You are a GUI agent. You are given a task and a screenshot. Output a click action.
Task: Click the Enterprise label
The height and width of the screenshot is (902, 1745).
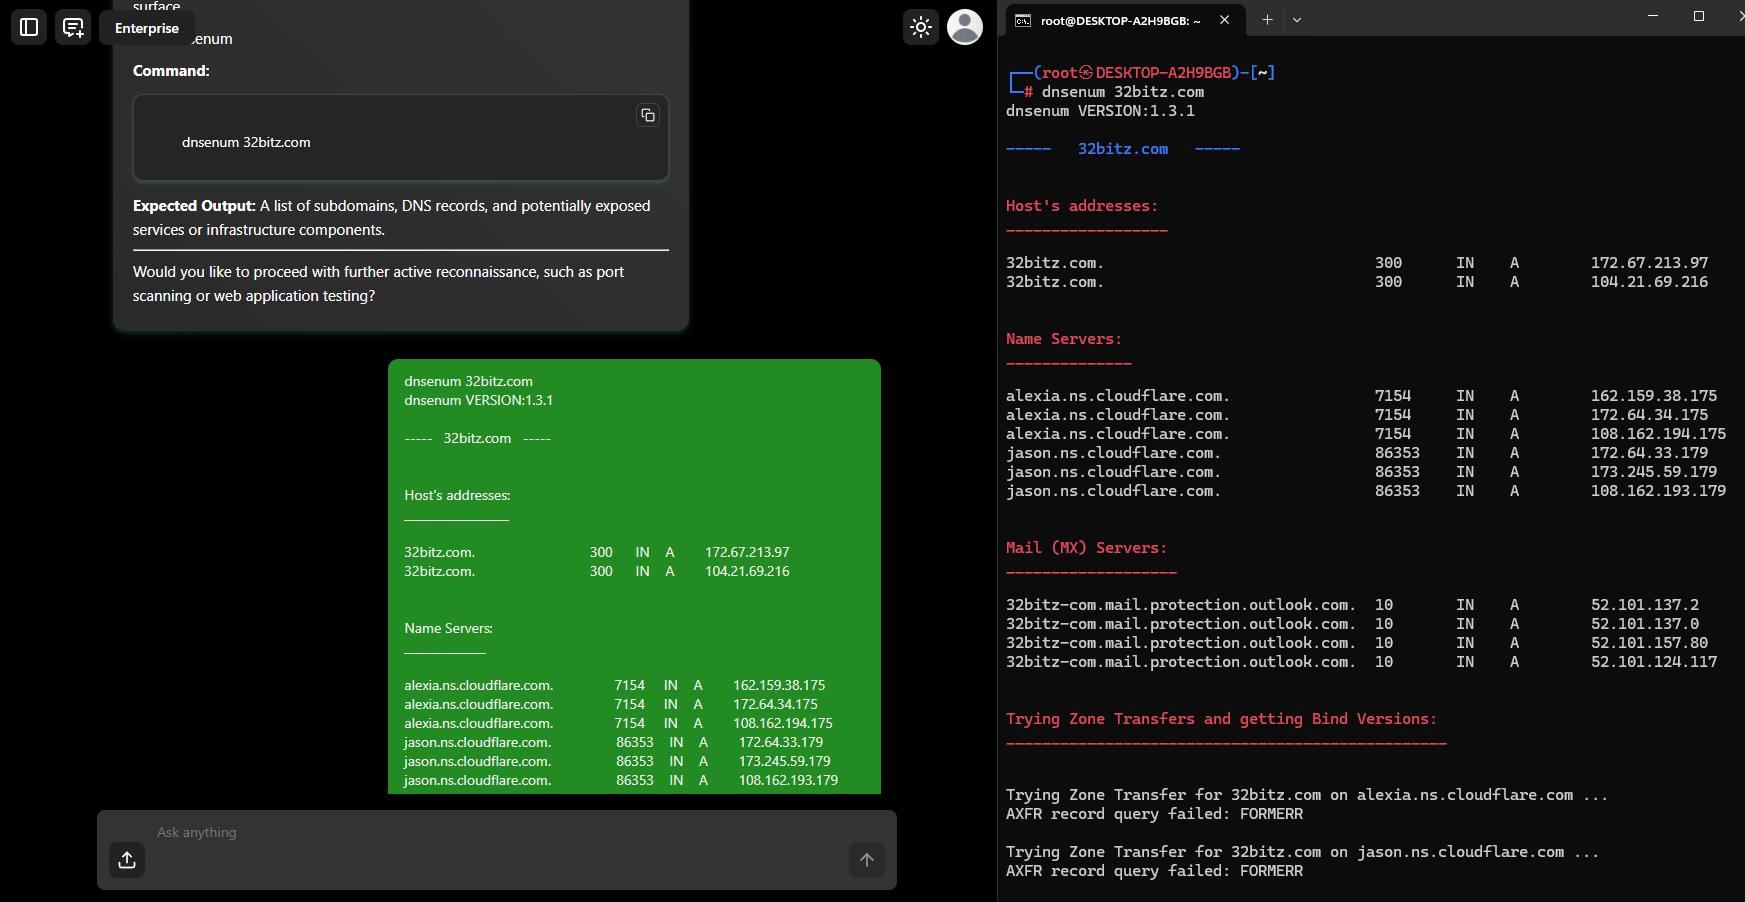tap(147, 28)
